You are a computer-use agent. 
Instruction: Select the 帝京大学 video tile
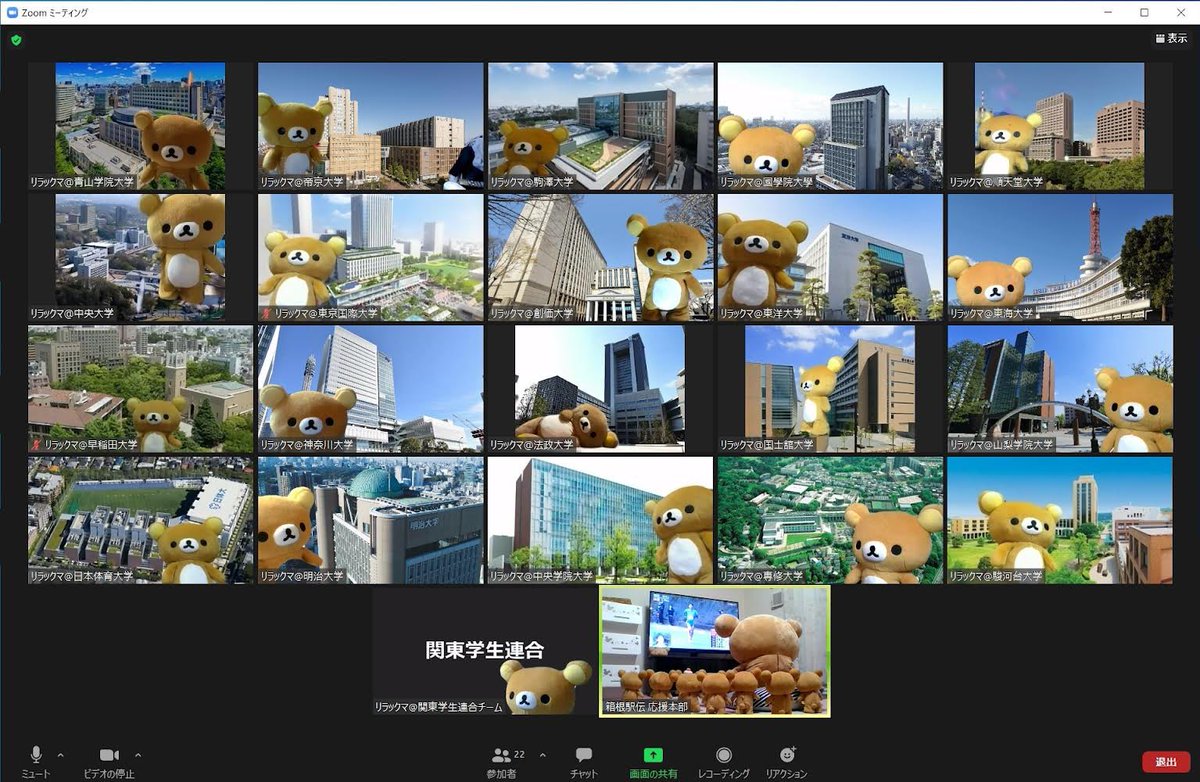pos(371,126)
